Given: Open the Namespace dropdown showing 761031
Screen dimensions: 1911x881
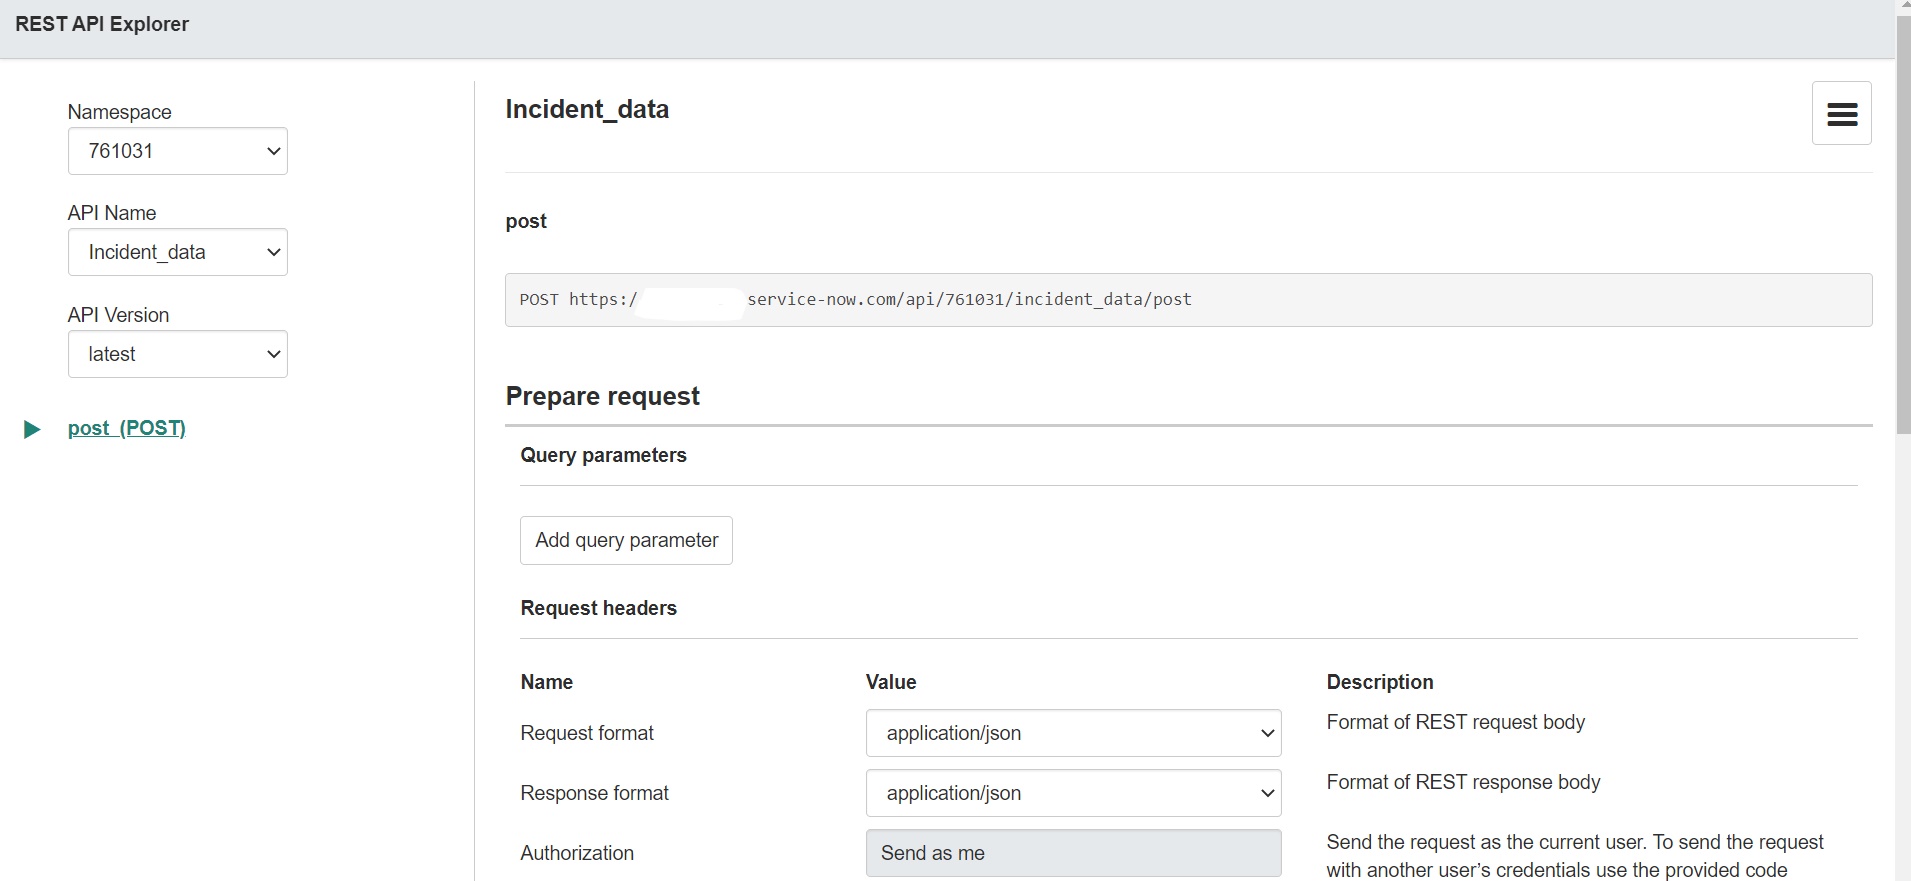Looking at the screenshot, I should point(178,151).
